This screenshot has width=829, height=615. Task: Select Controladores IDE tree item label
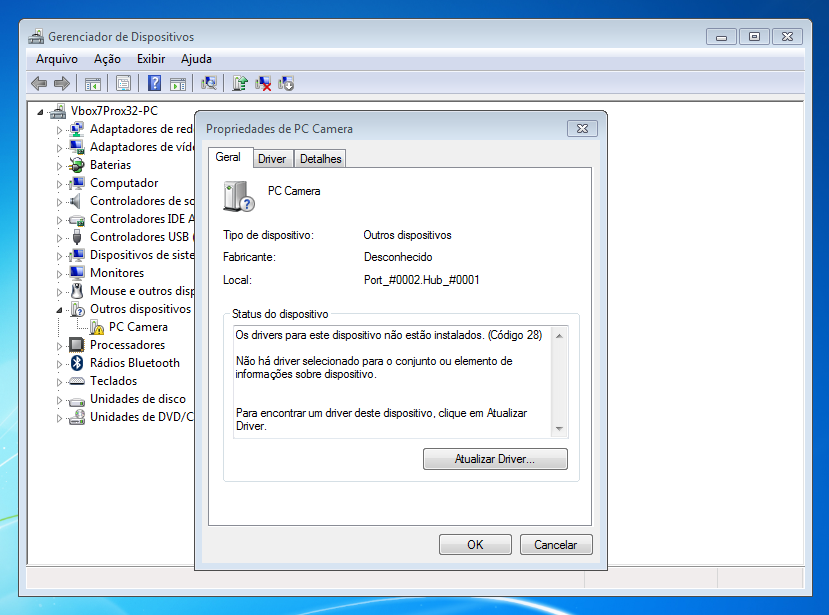pyautogui.click(x=142, y=219)
